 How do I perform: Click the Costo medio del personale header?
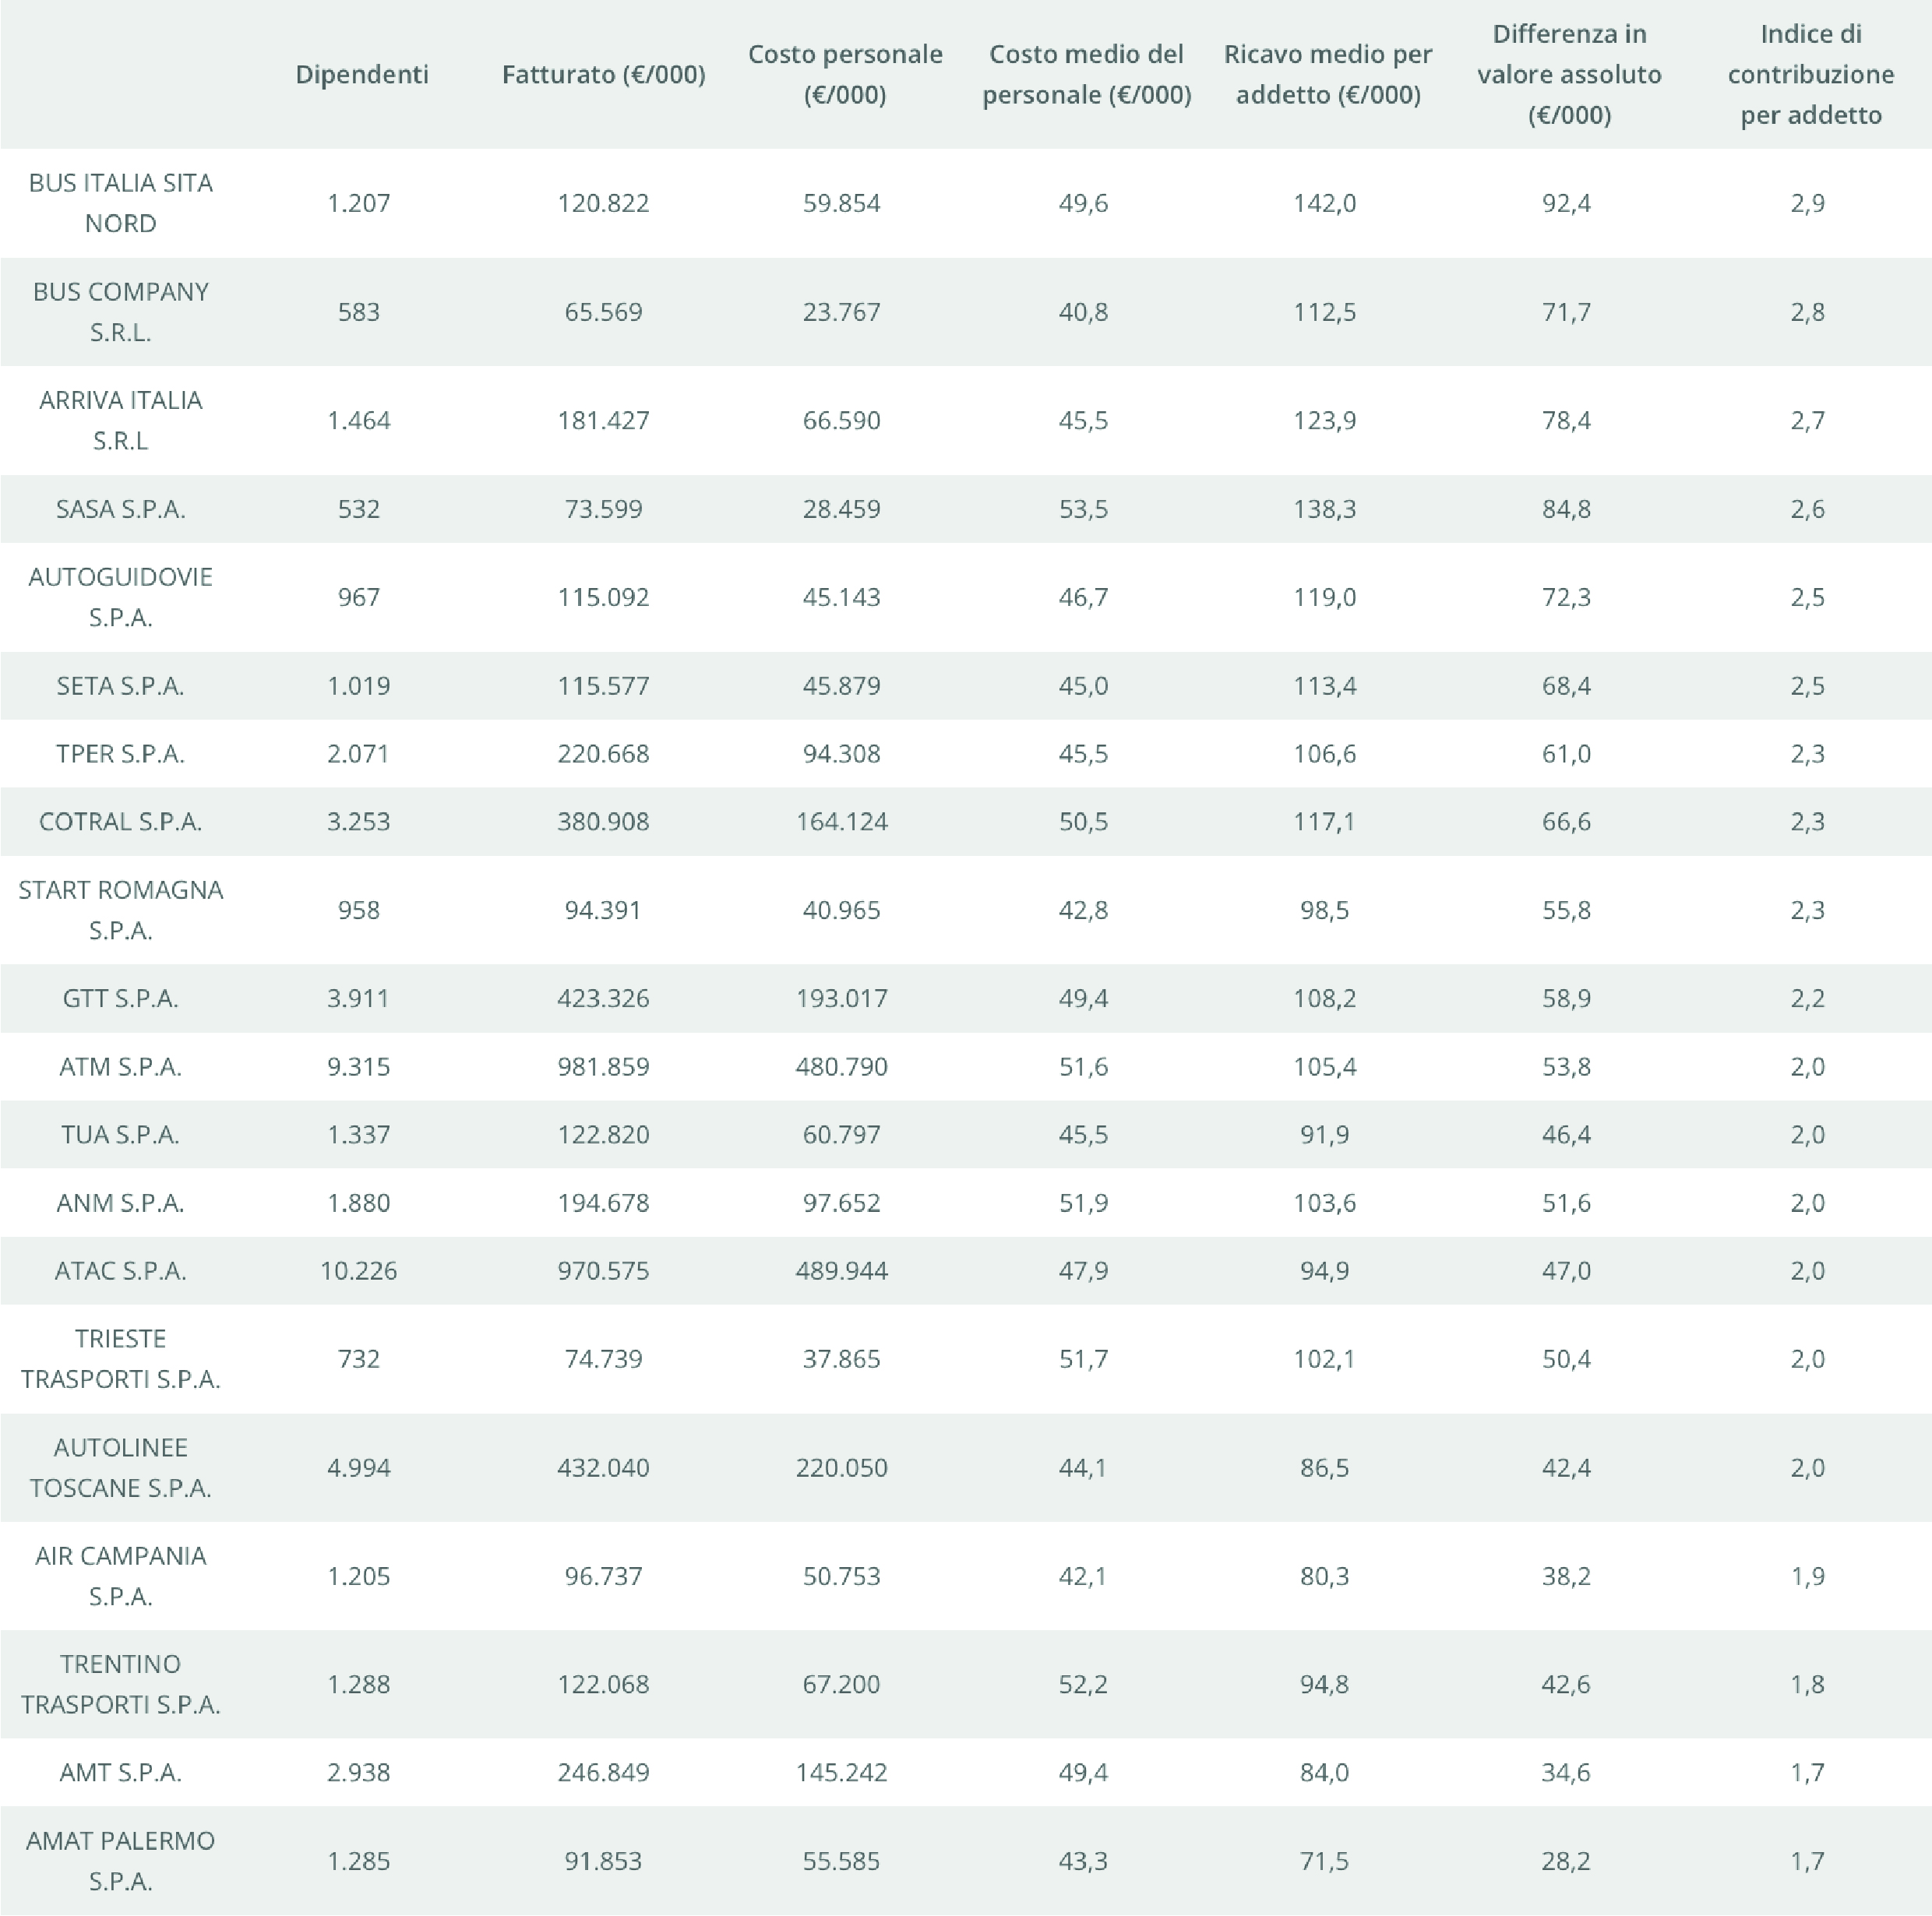click(x=1086, y=74)
